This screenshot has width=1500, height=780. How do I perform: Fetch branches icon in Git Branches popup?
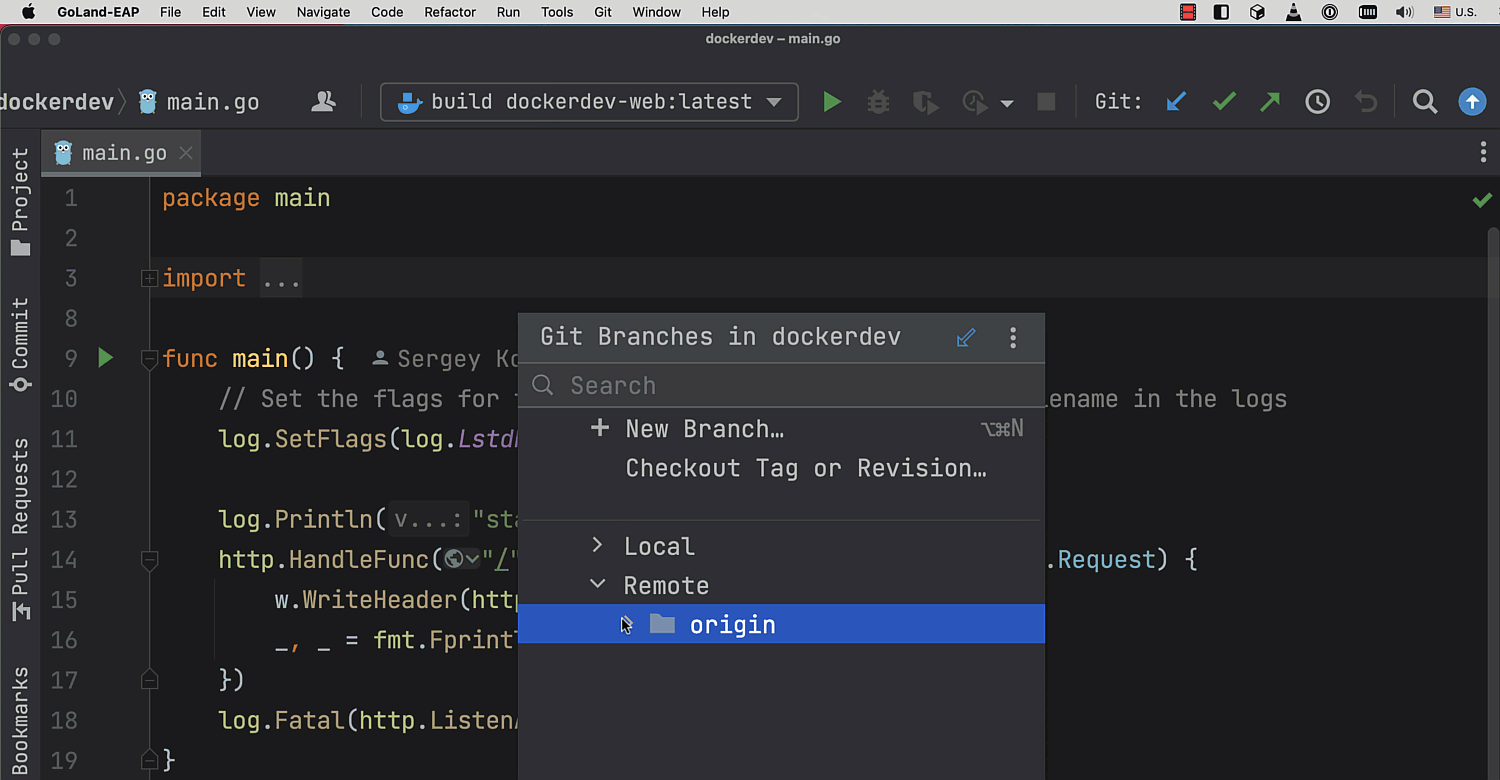(966, 337)
